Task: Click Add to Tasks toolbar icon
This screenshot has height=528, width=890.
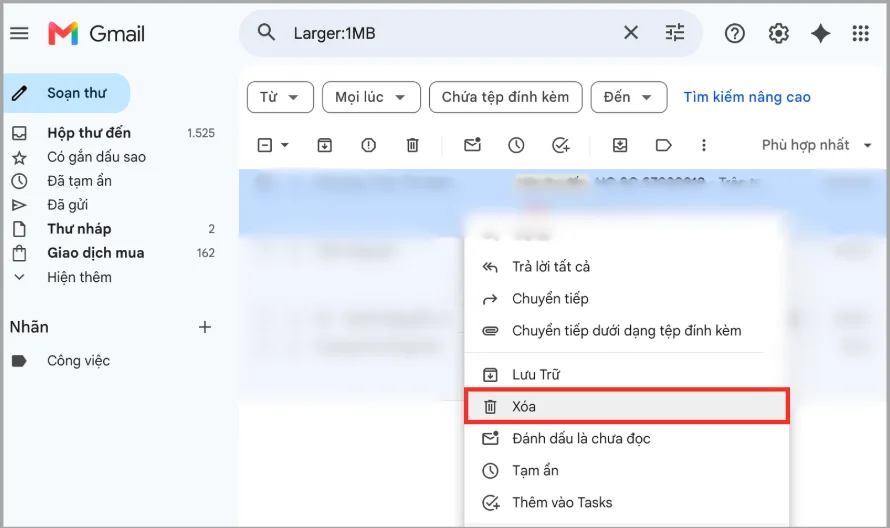Action: (x=561, y=145)
